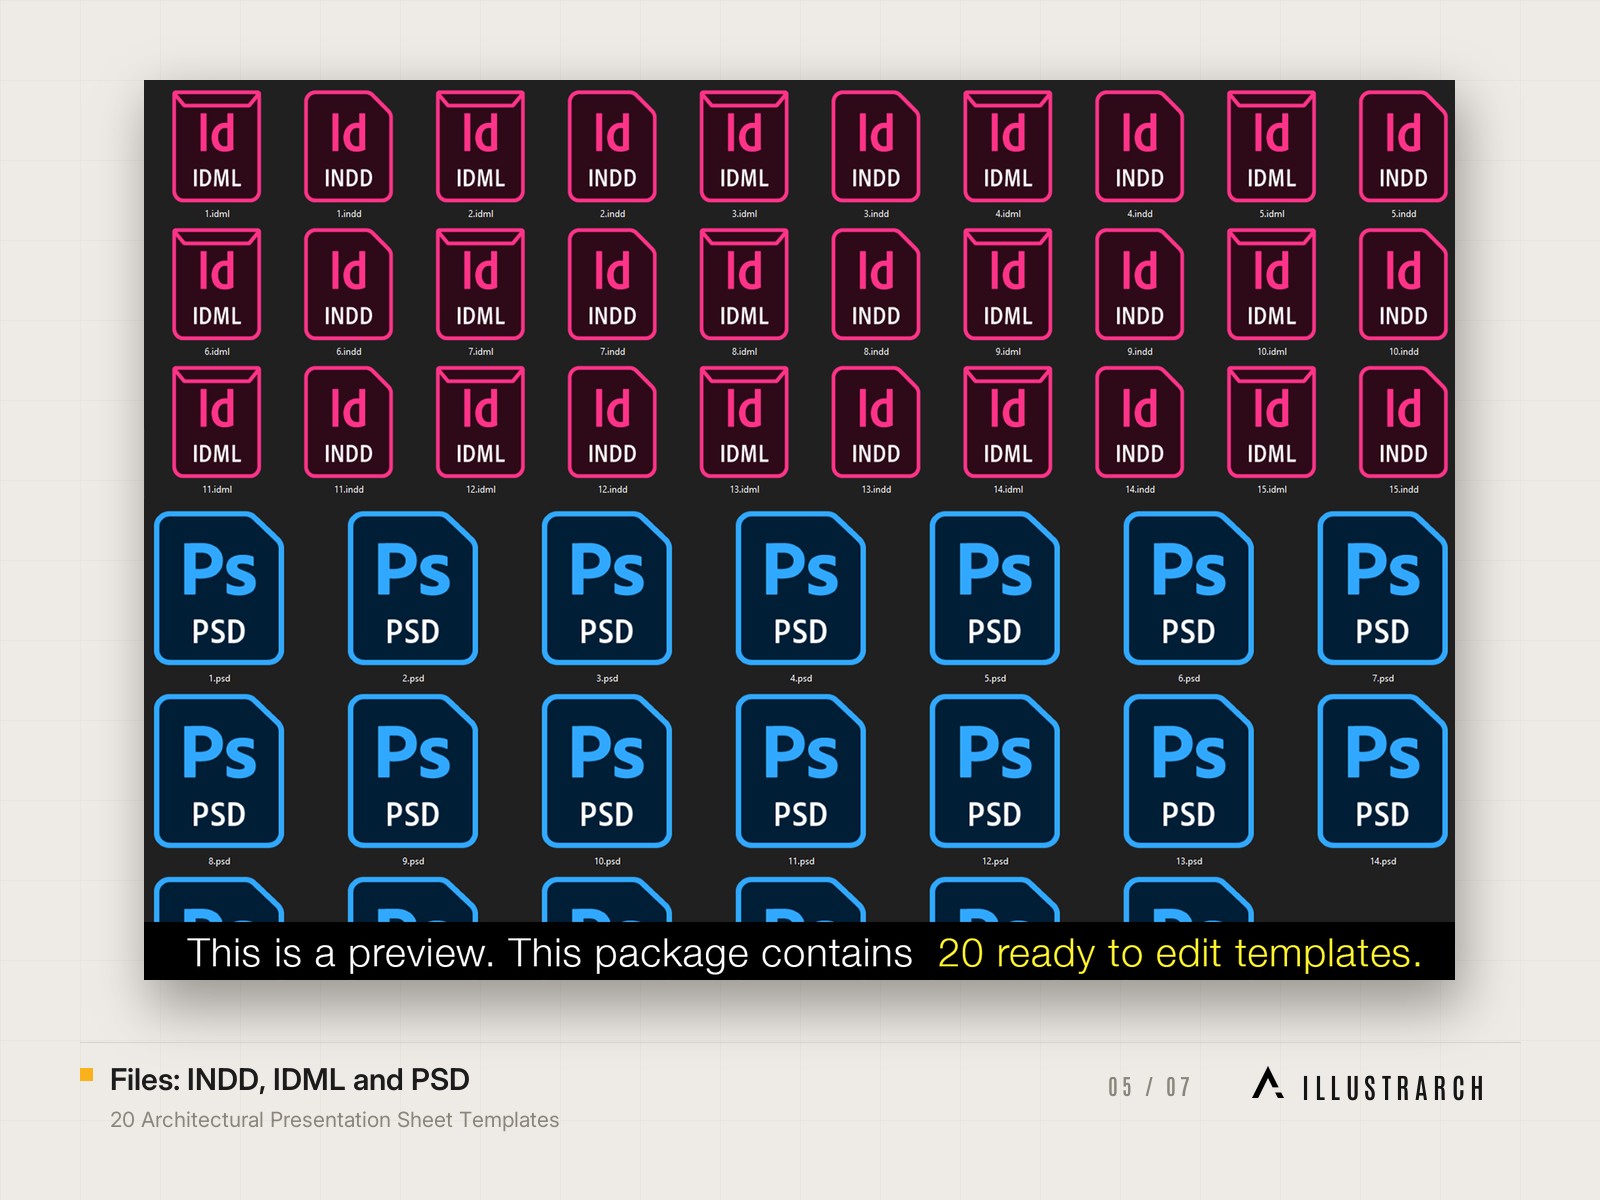The width and height of the screenshot is (1600, 1200).
Task: Select the 10.indd file icon
Action: tap(1403, 284)
